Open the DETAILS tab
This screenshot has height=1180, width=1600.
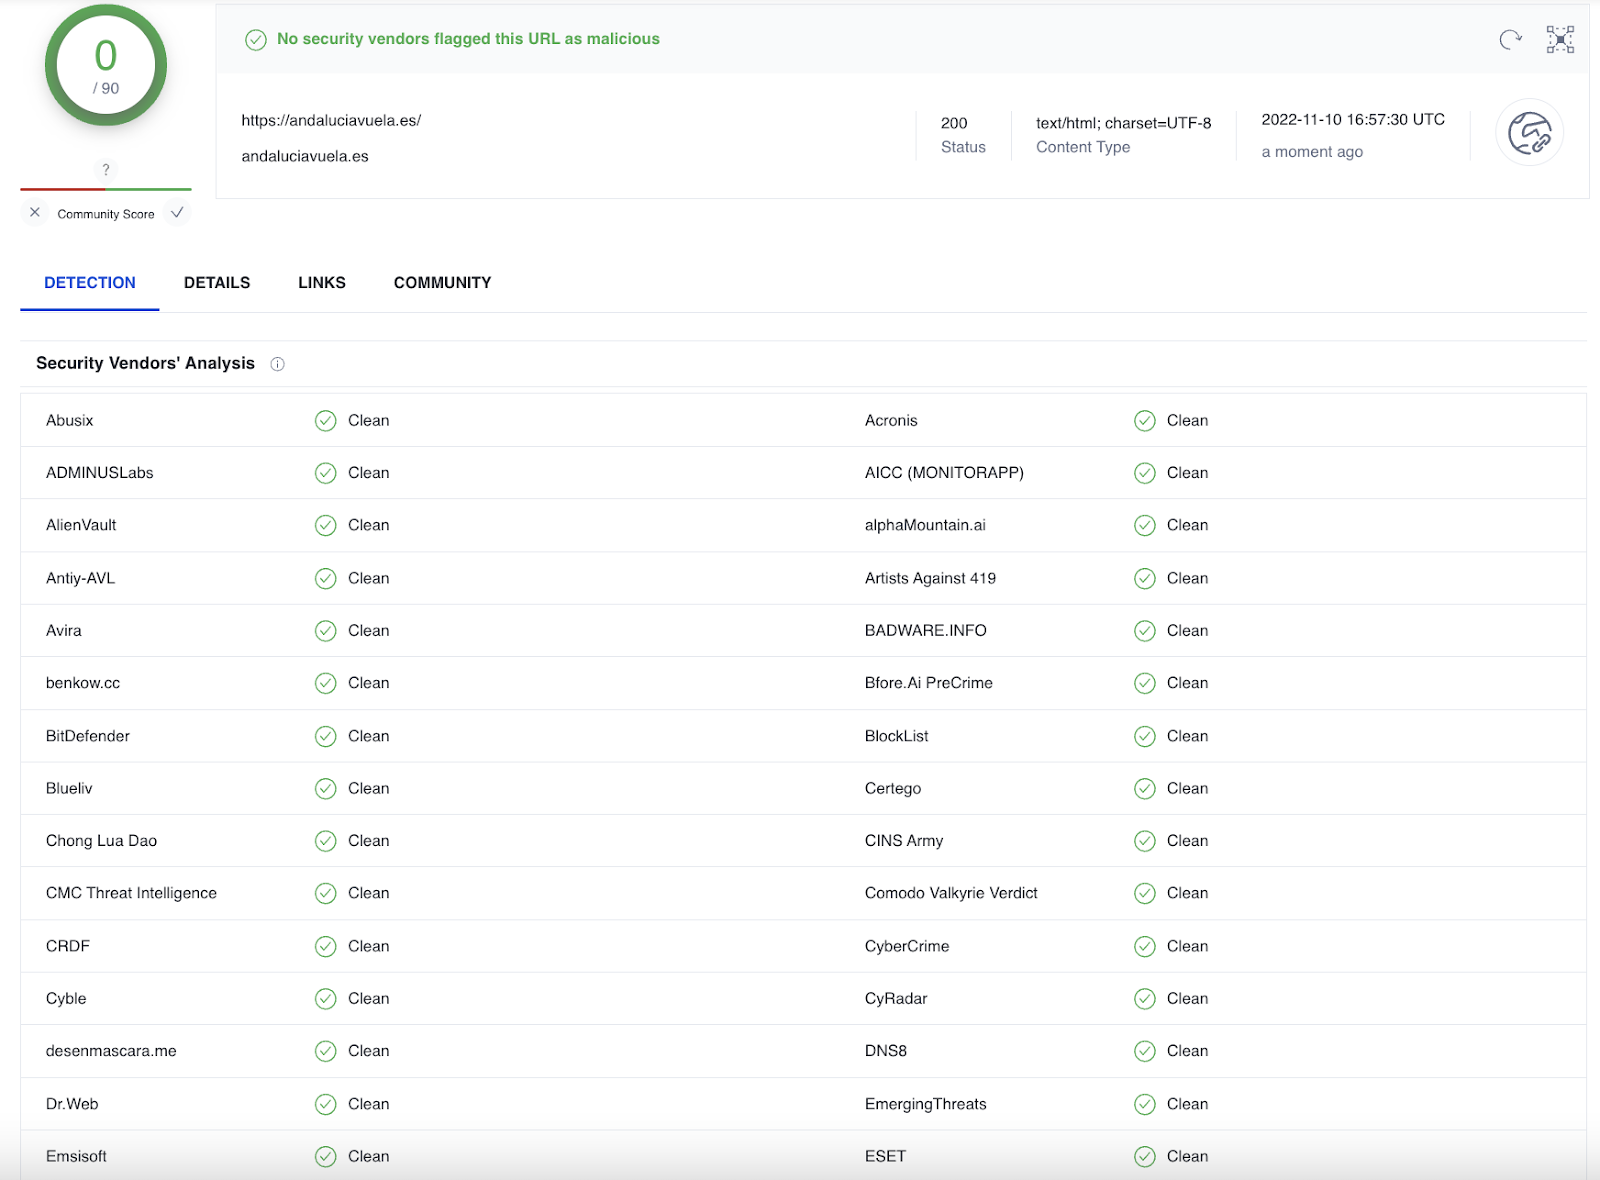[217, 283]
